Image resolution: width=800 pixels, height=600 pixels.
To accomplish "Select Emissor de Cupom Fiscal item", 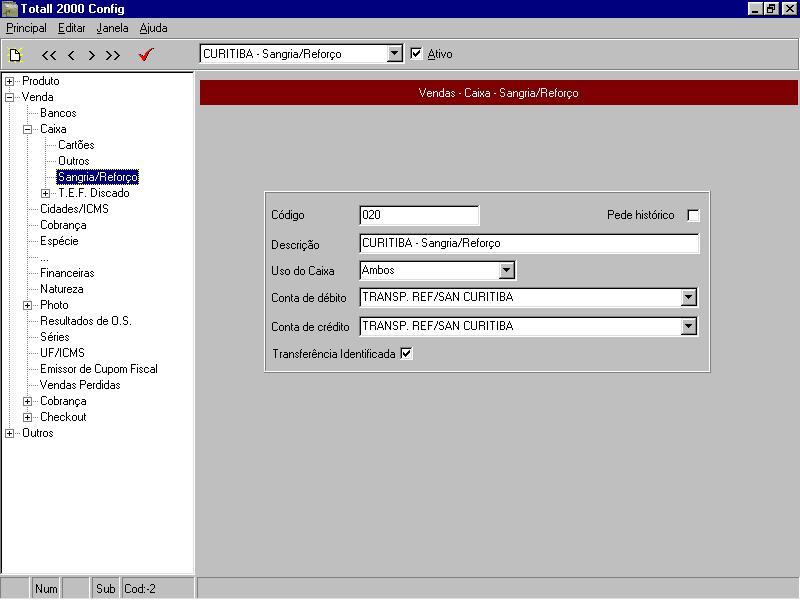I will [x=99, y=369].
